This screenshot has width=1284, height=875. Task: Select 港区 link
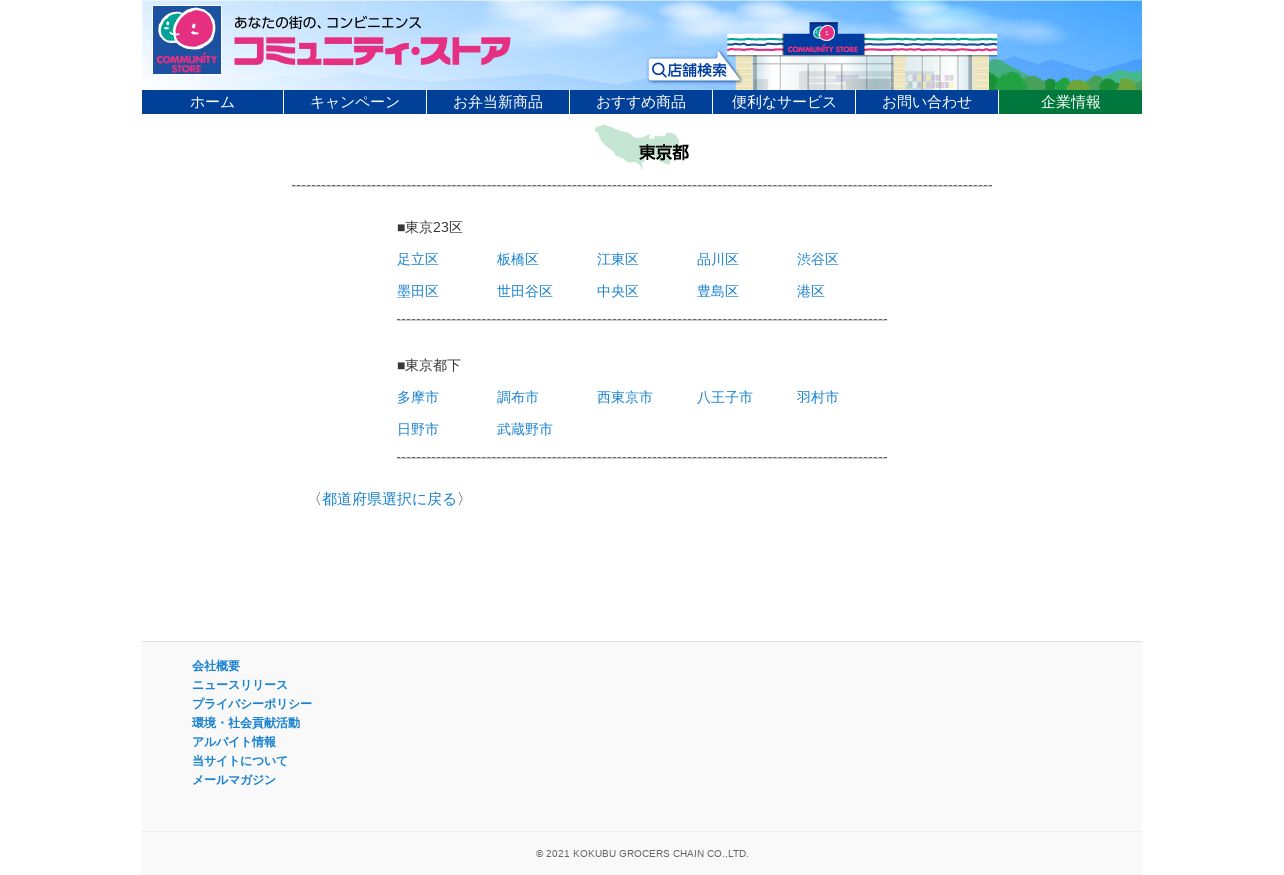pos(811,291)
